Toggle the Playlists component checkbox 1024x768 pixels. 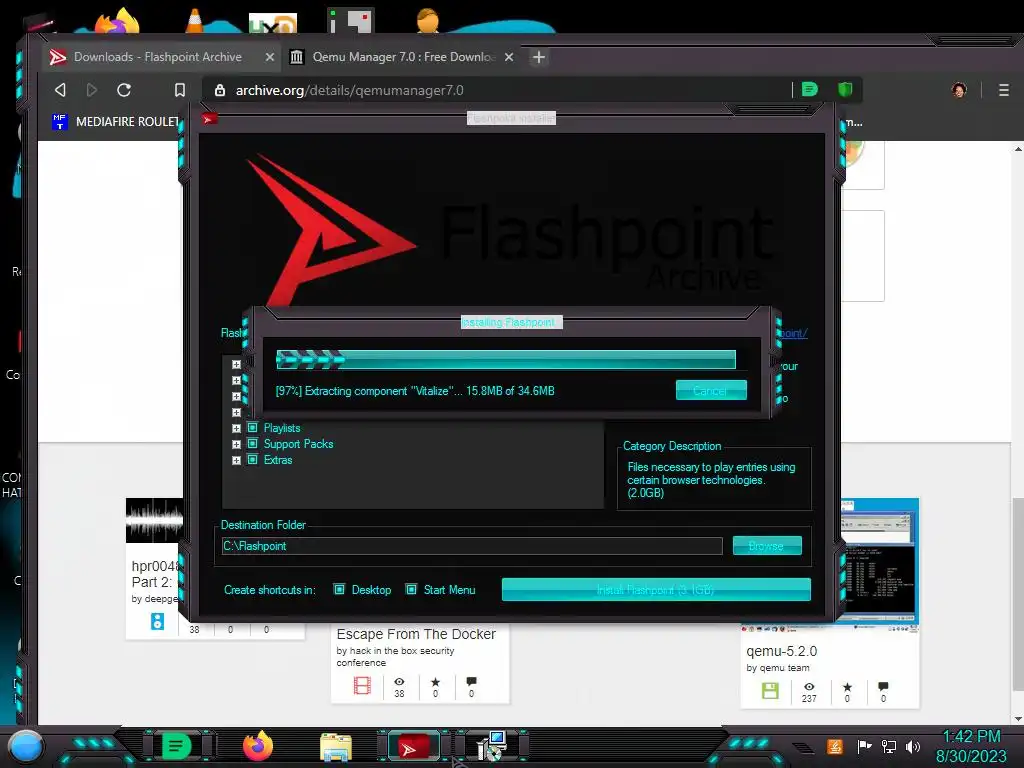pyautogui.click(x=253, y=428)
